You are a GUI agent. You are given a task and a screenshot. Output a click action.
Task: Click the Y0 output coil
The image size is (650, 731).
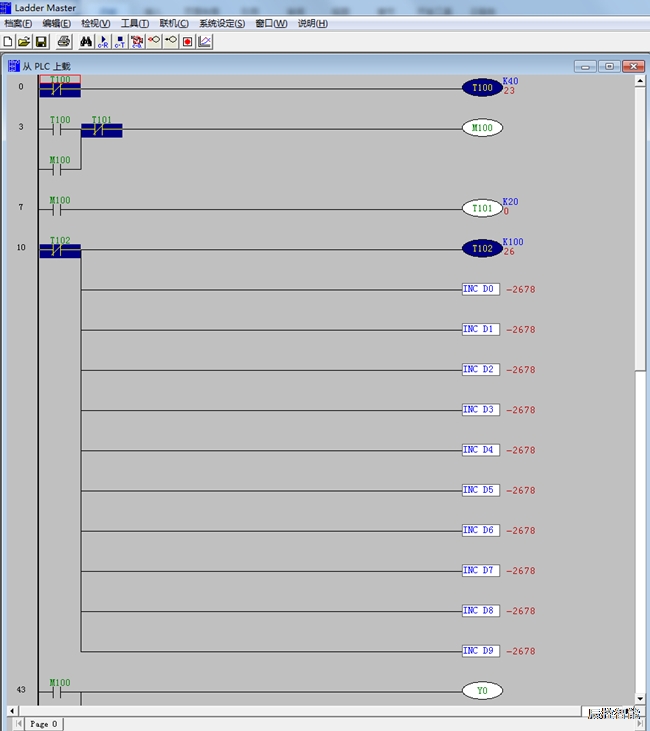click(x=482, y=690)
